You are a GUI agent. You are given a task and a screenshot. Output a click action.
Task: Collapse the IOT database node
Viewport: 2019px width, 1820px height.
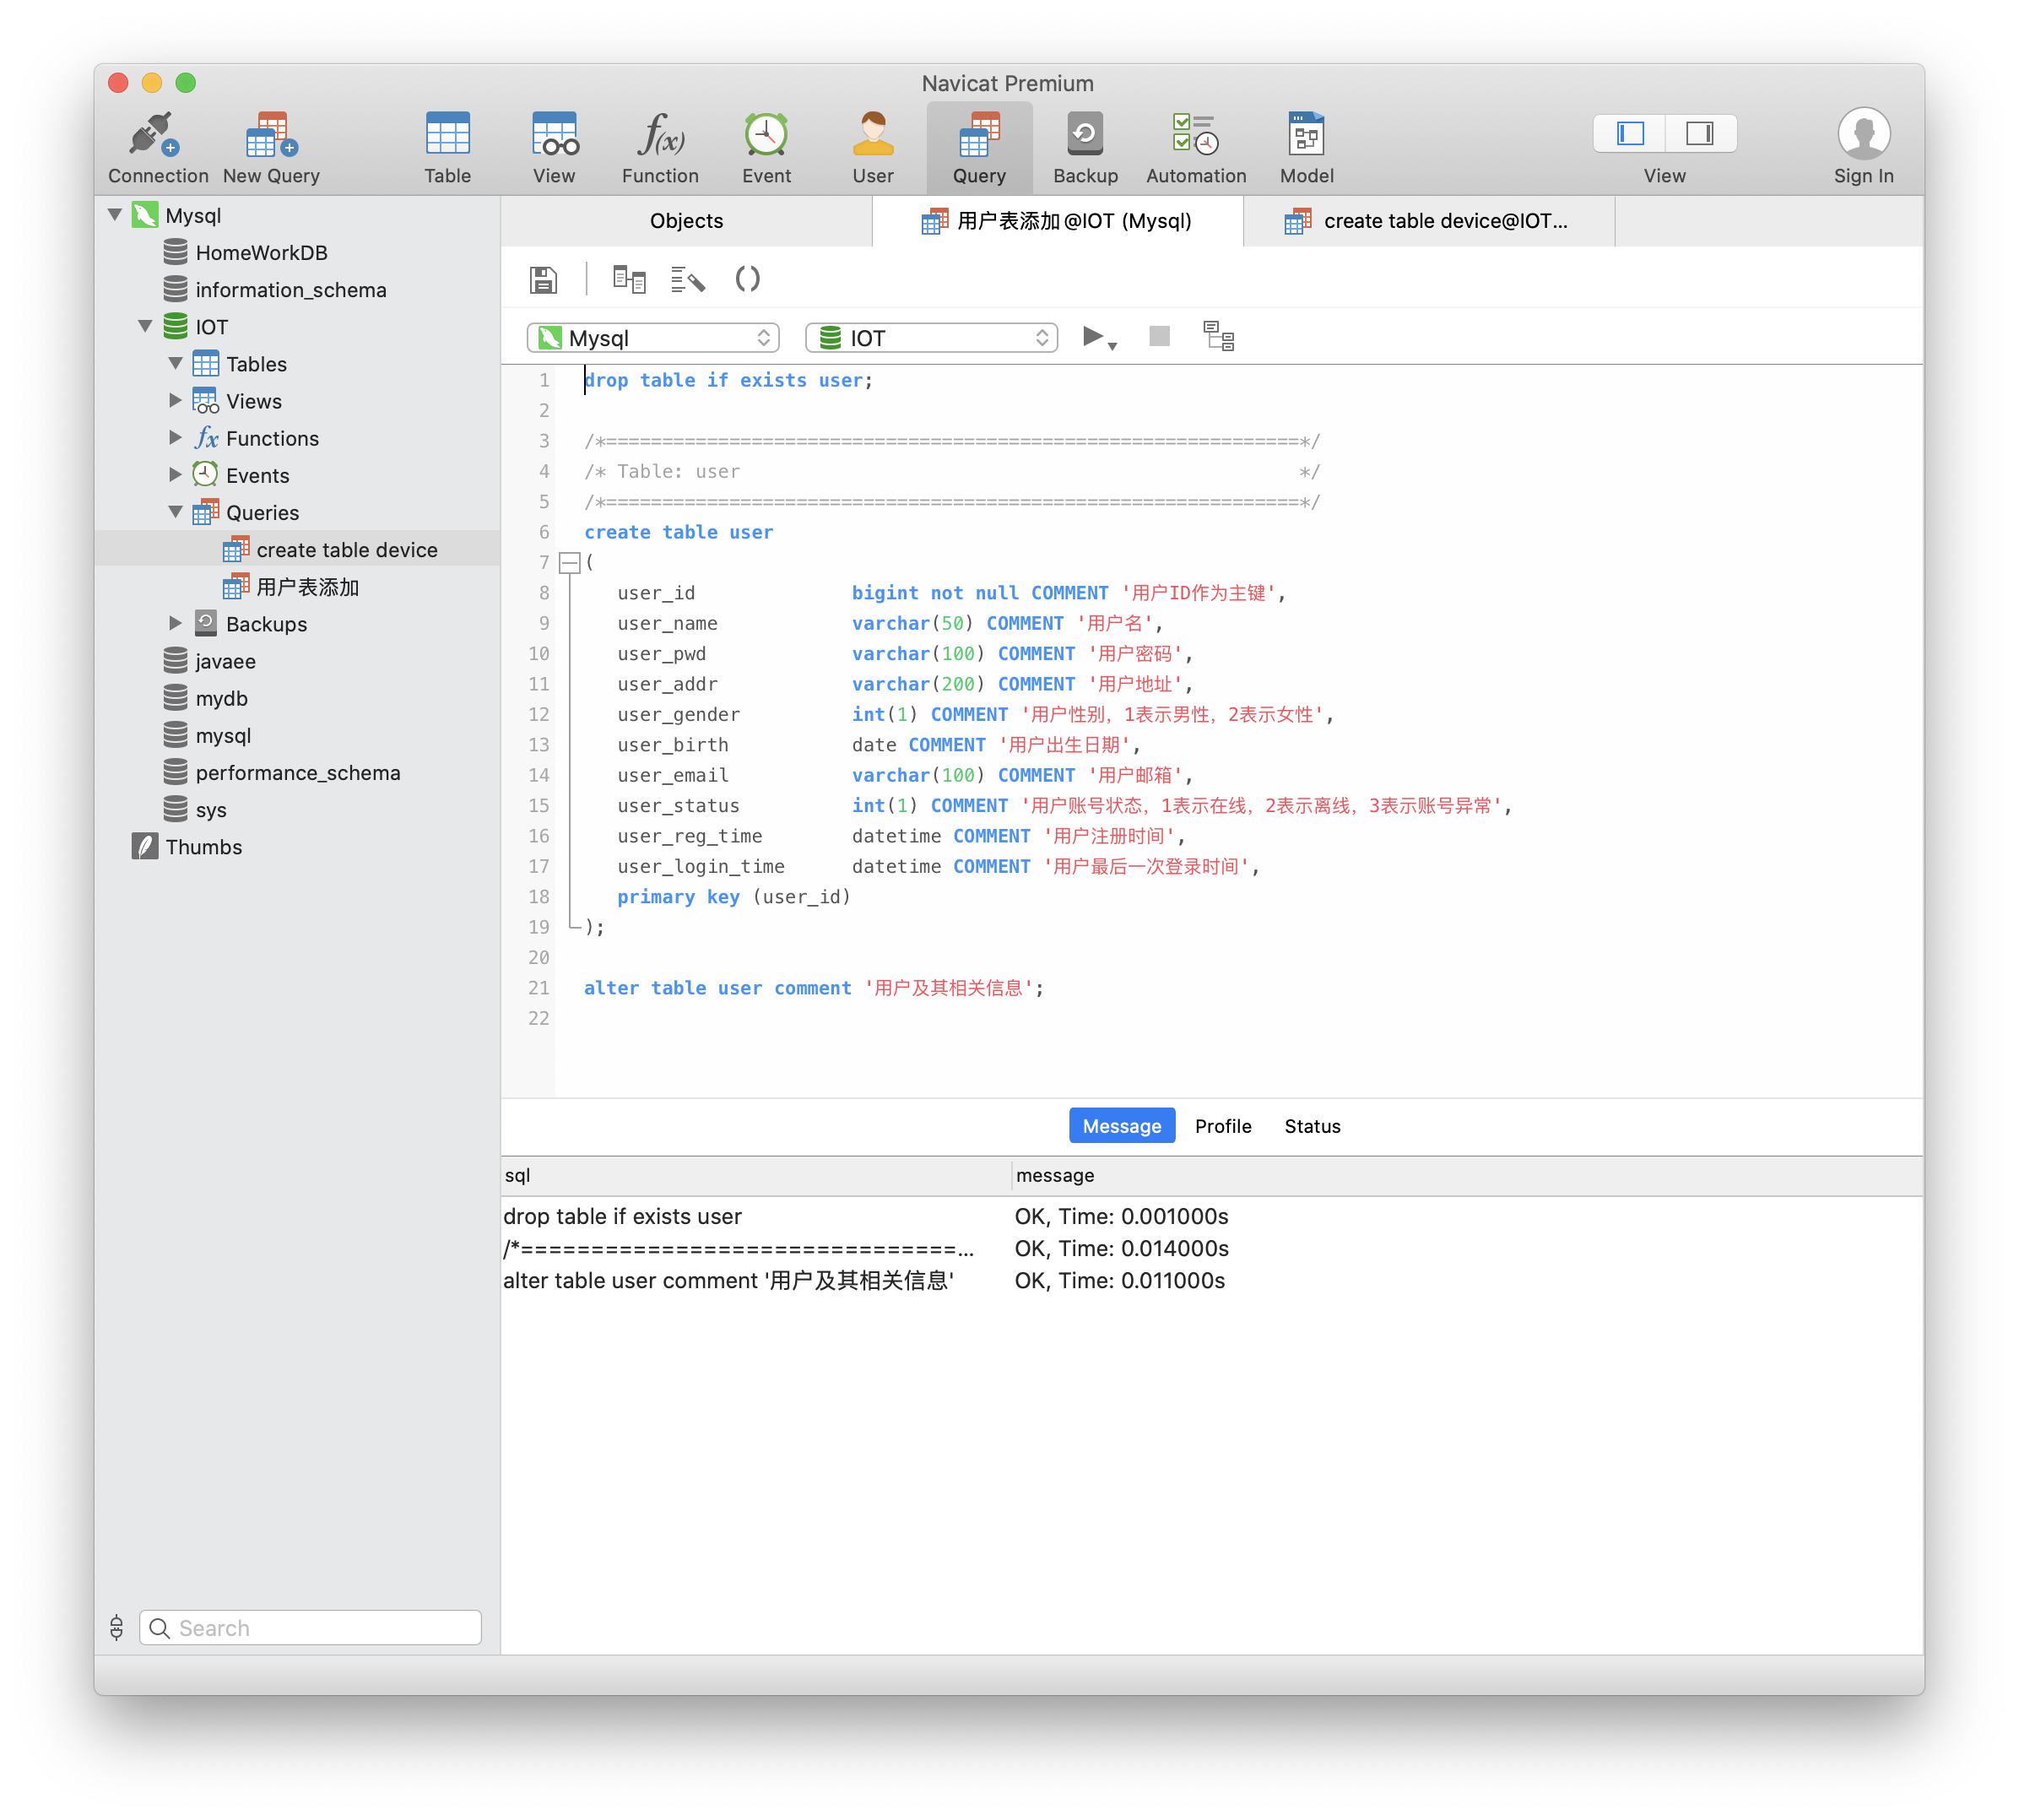tap(145, 326)
